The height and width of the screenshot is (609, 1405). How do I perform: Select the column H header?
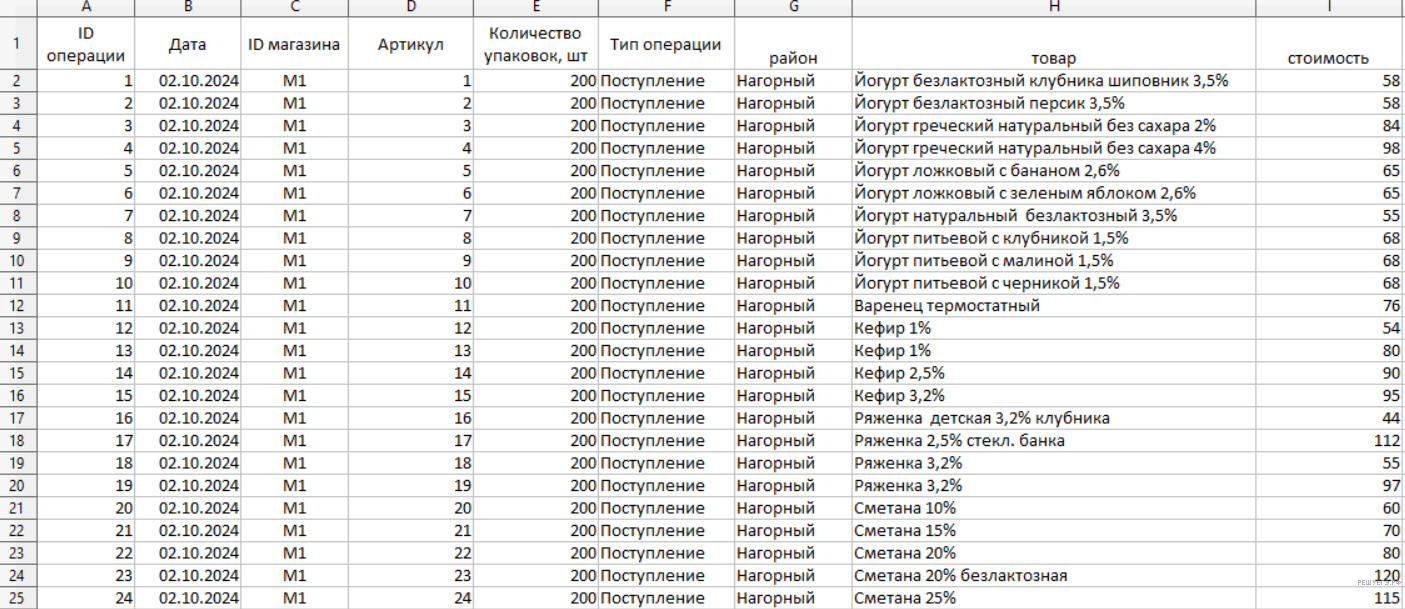tap(1053, 7)
